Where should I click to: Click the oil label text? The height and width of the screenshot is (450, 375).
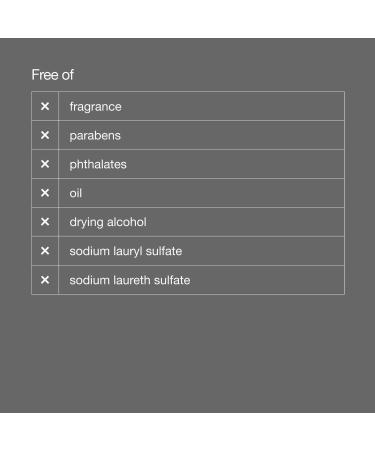76,193
